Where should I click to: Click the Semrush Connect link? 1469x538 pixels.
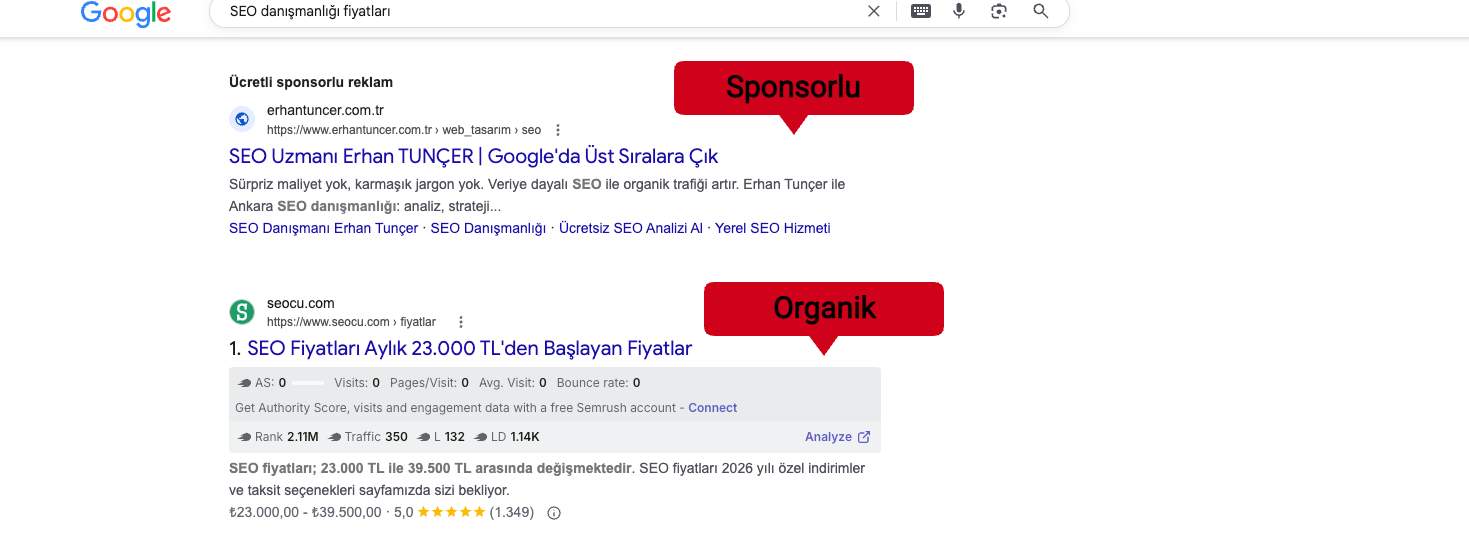point(712,408)
